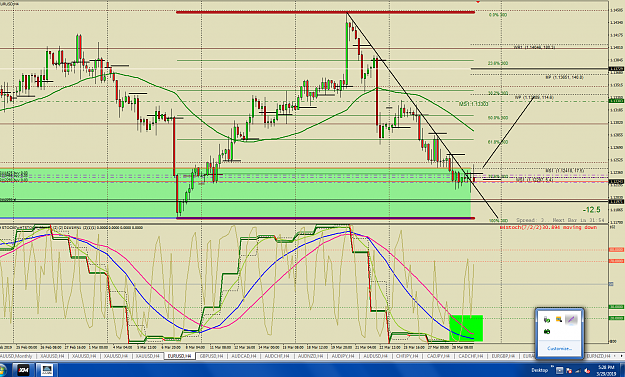This screenshot has width=625, height=377.
Task: Switch to the EURGBP,H4 chart tab
Action: point(503,356)
